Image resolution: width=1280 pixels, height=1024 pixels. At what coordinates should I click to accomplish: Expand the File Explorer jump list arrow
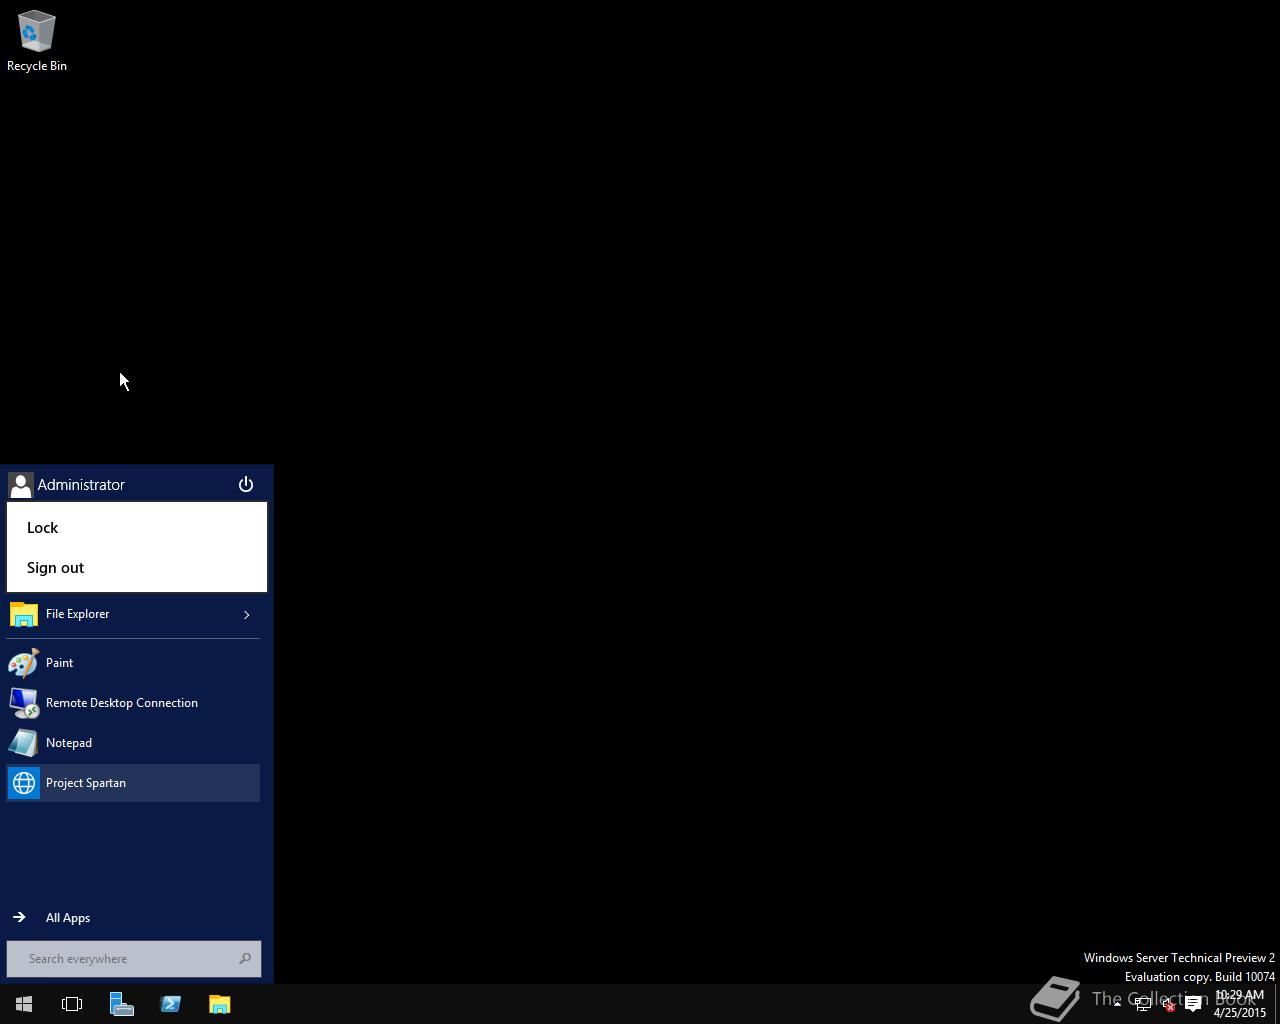tap(246, 614)
